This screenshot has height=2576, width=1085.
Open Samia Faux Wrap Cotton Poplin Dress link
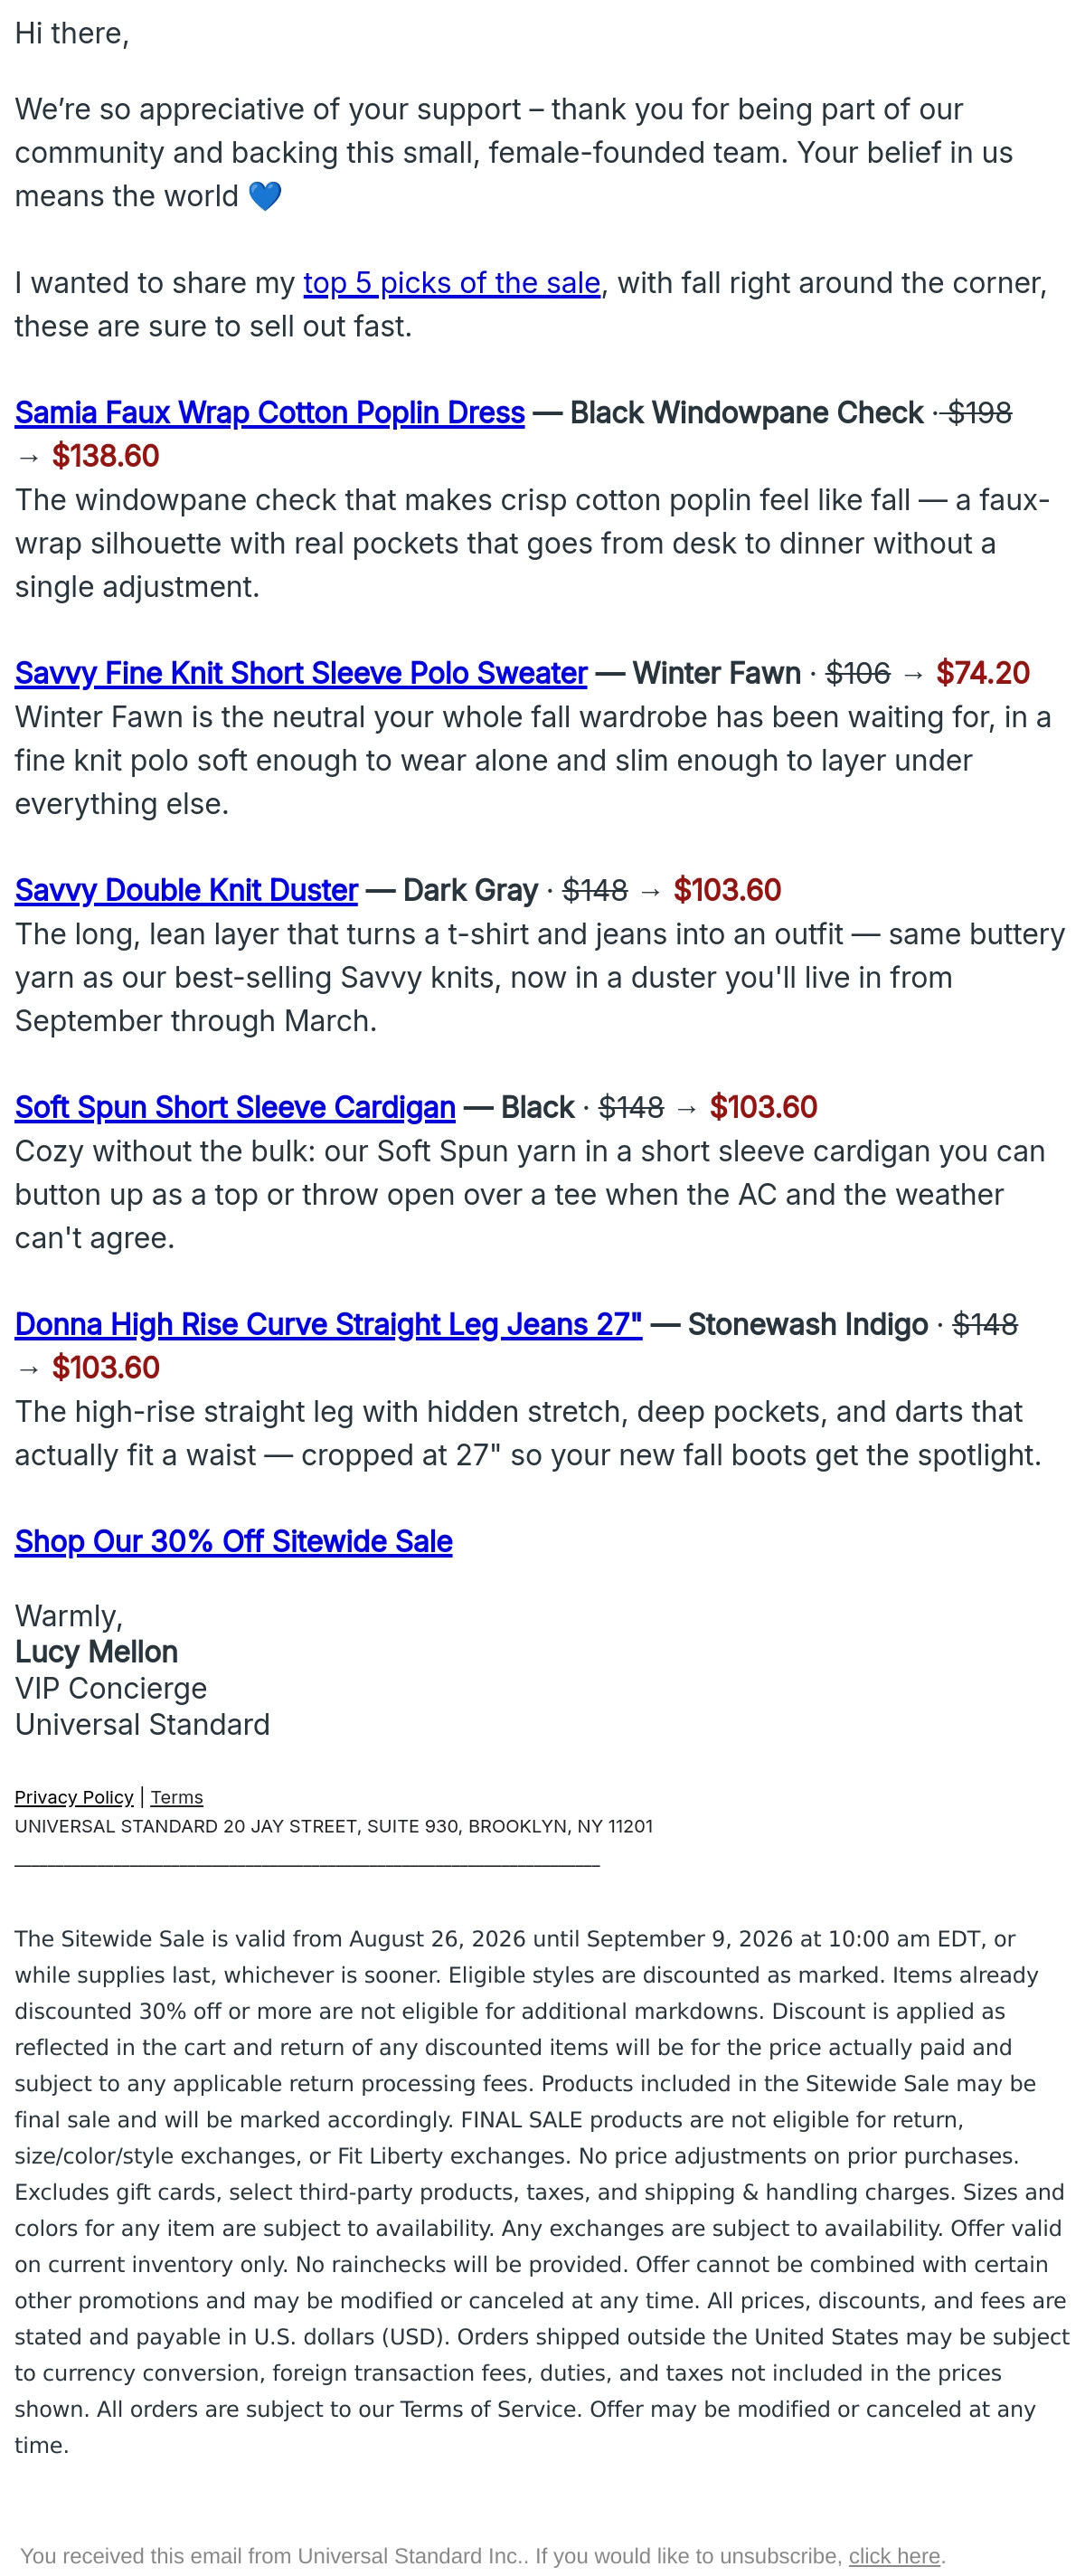(270, 413)
